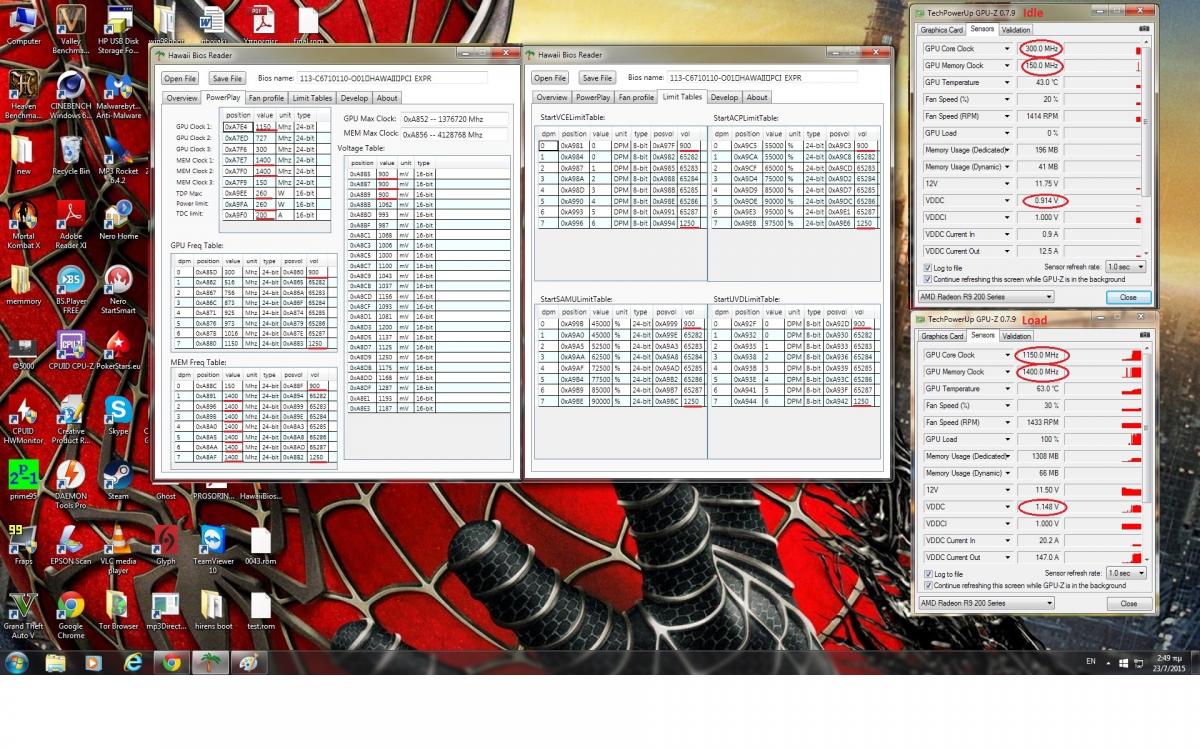The width and height of the screenshot is (1200, 750).
Task: Open sensor refresh rate dropdown in Idle GPU-Z
Action: 1125,268
